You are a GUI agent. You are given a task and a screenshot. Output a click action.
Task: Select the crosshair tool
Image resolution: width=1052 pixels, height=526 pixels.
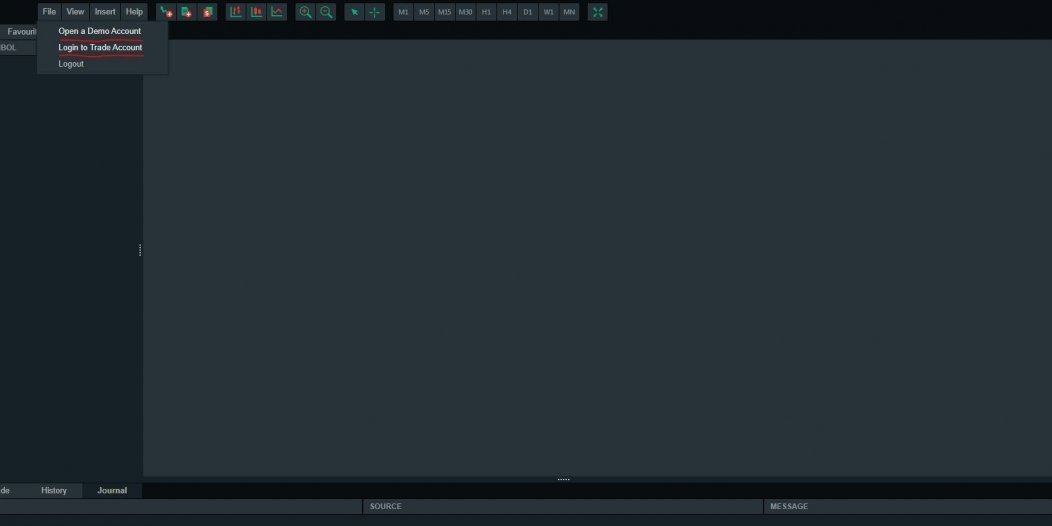(x=374, y=12)
